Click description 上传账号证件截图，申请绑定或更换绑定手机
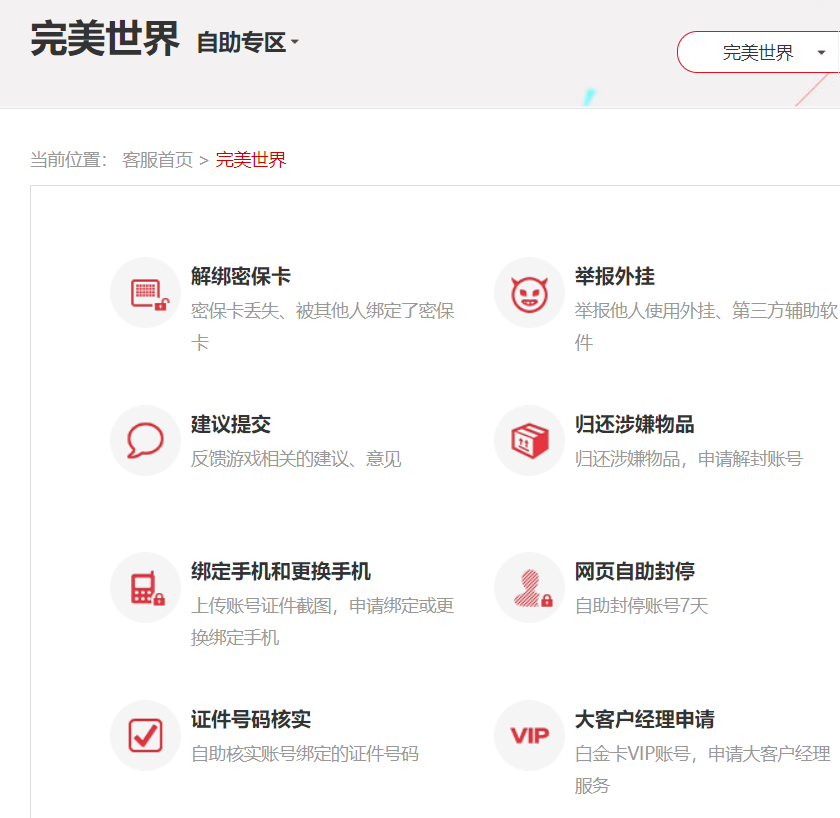This screenshot has height=818, width=840. (x=322, y=621)
